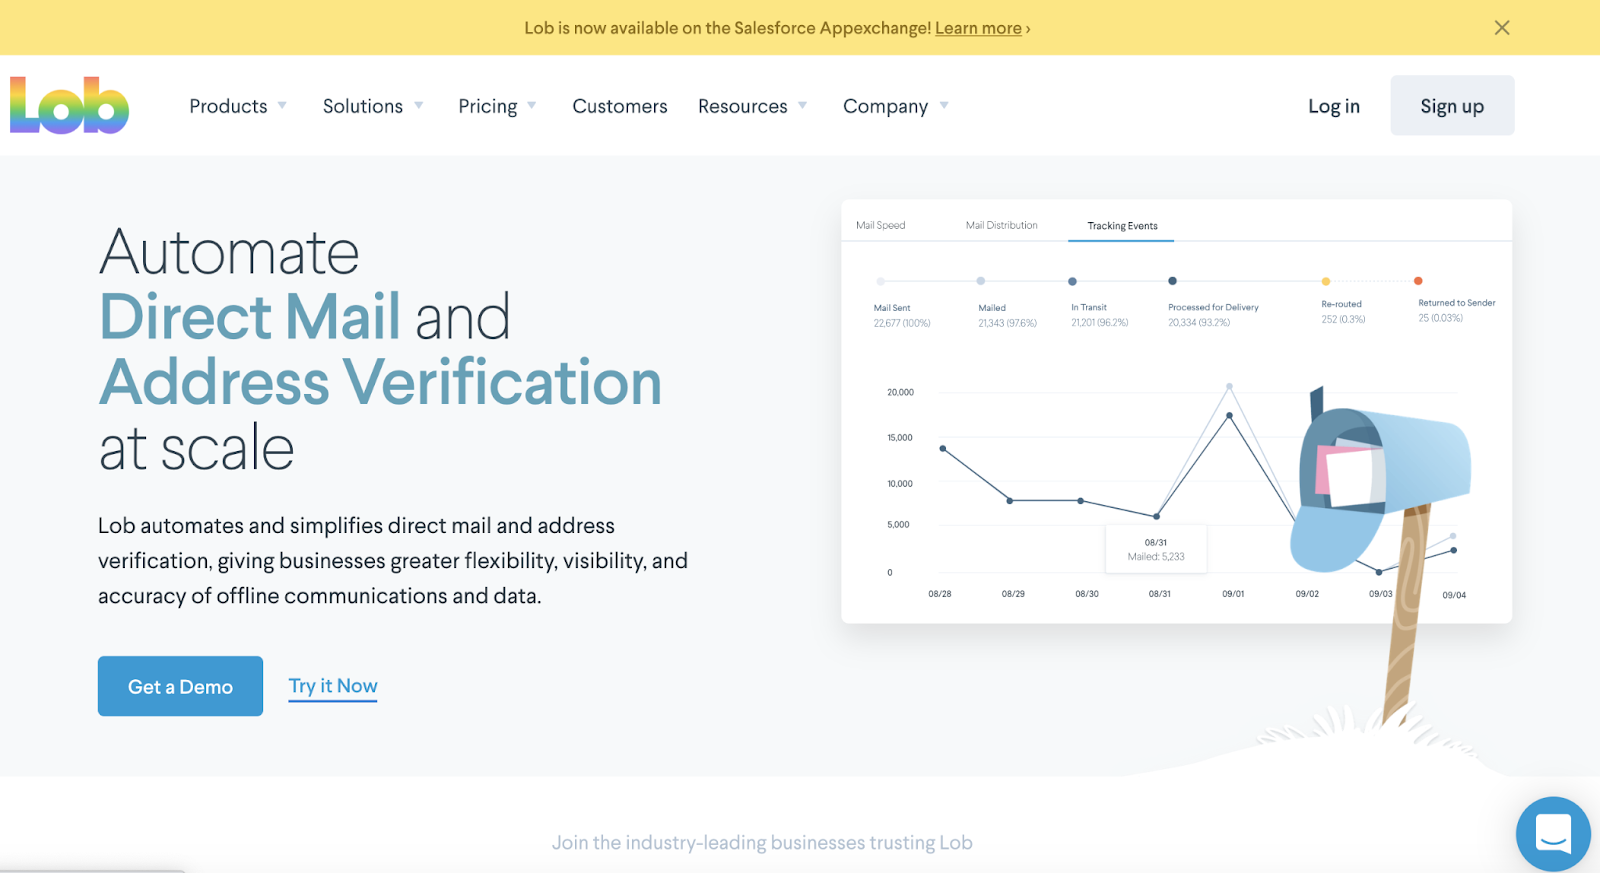
Task: Click the Processed for Delivery dot
Action: (x=1172, y=281)
